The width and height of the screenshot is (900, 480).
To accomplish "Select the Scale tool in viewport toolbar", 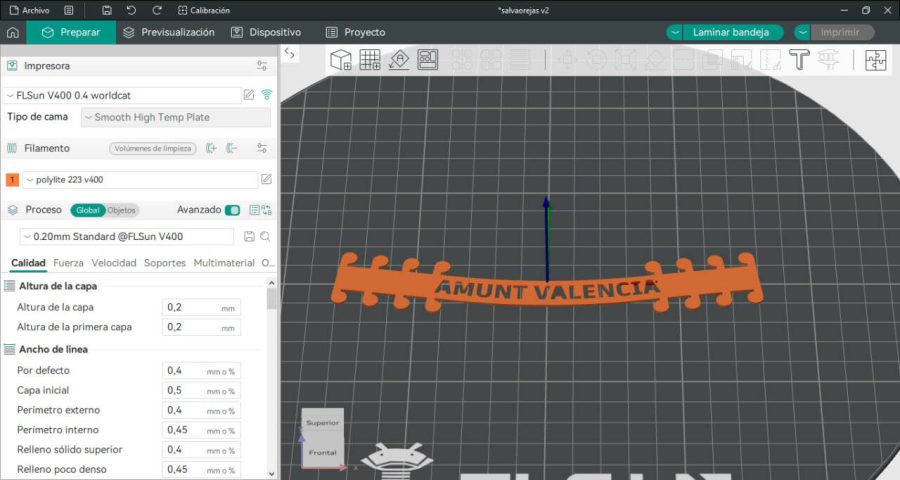I will pyautogui.click(x=626, y=59).
